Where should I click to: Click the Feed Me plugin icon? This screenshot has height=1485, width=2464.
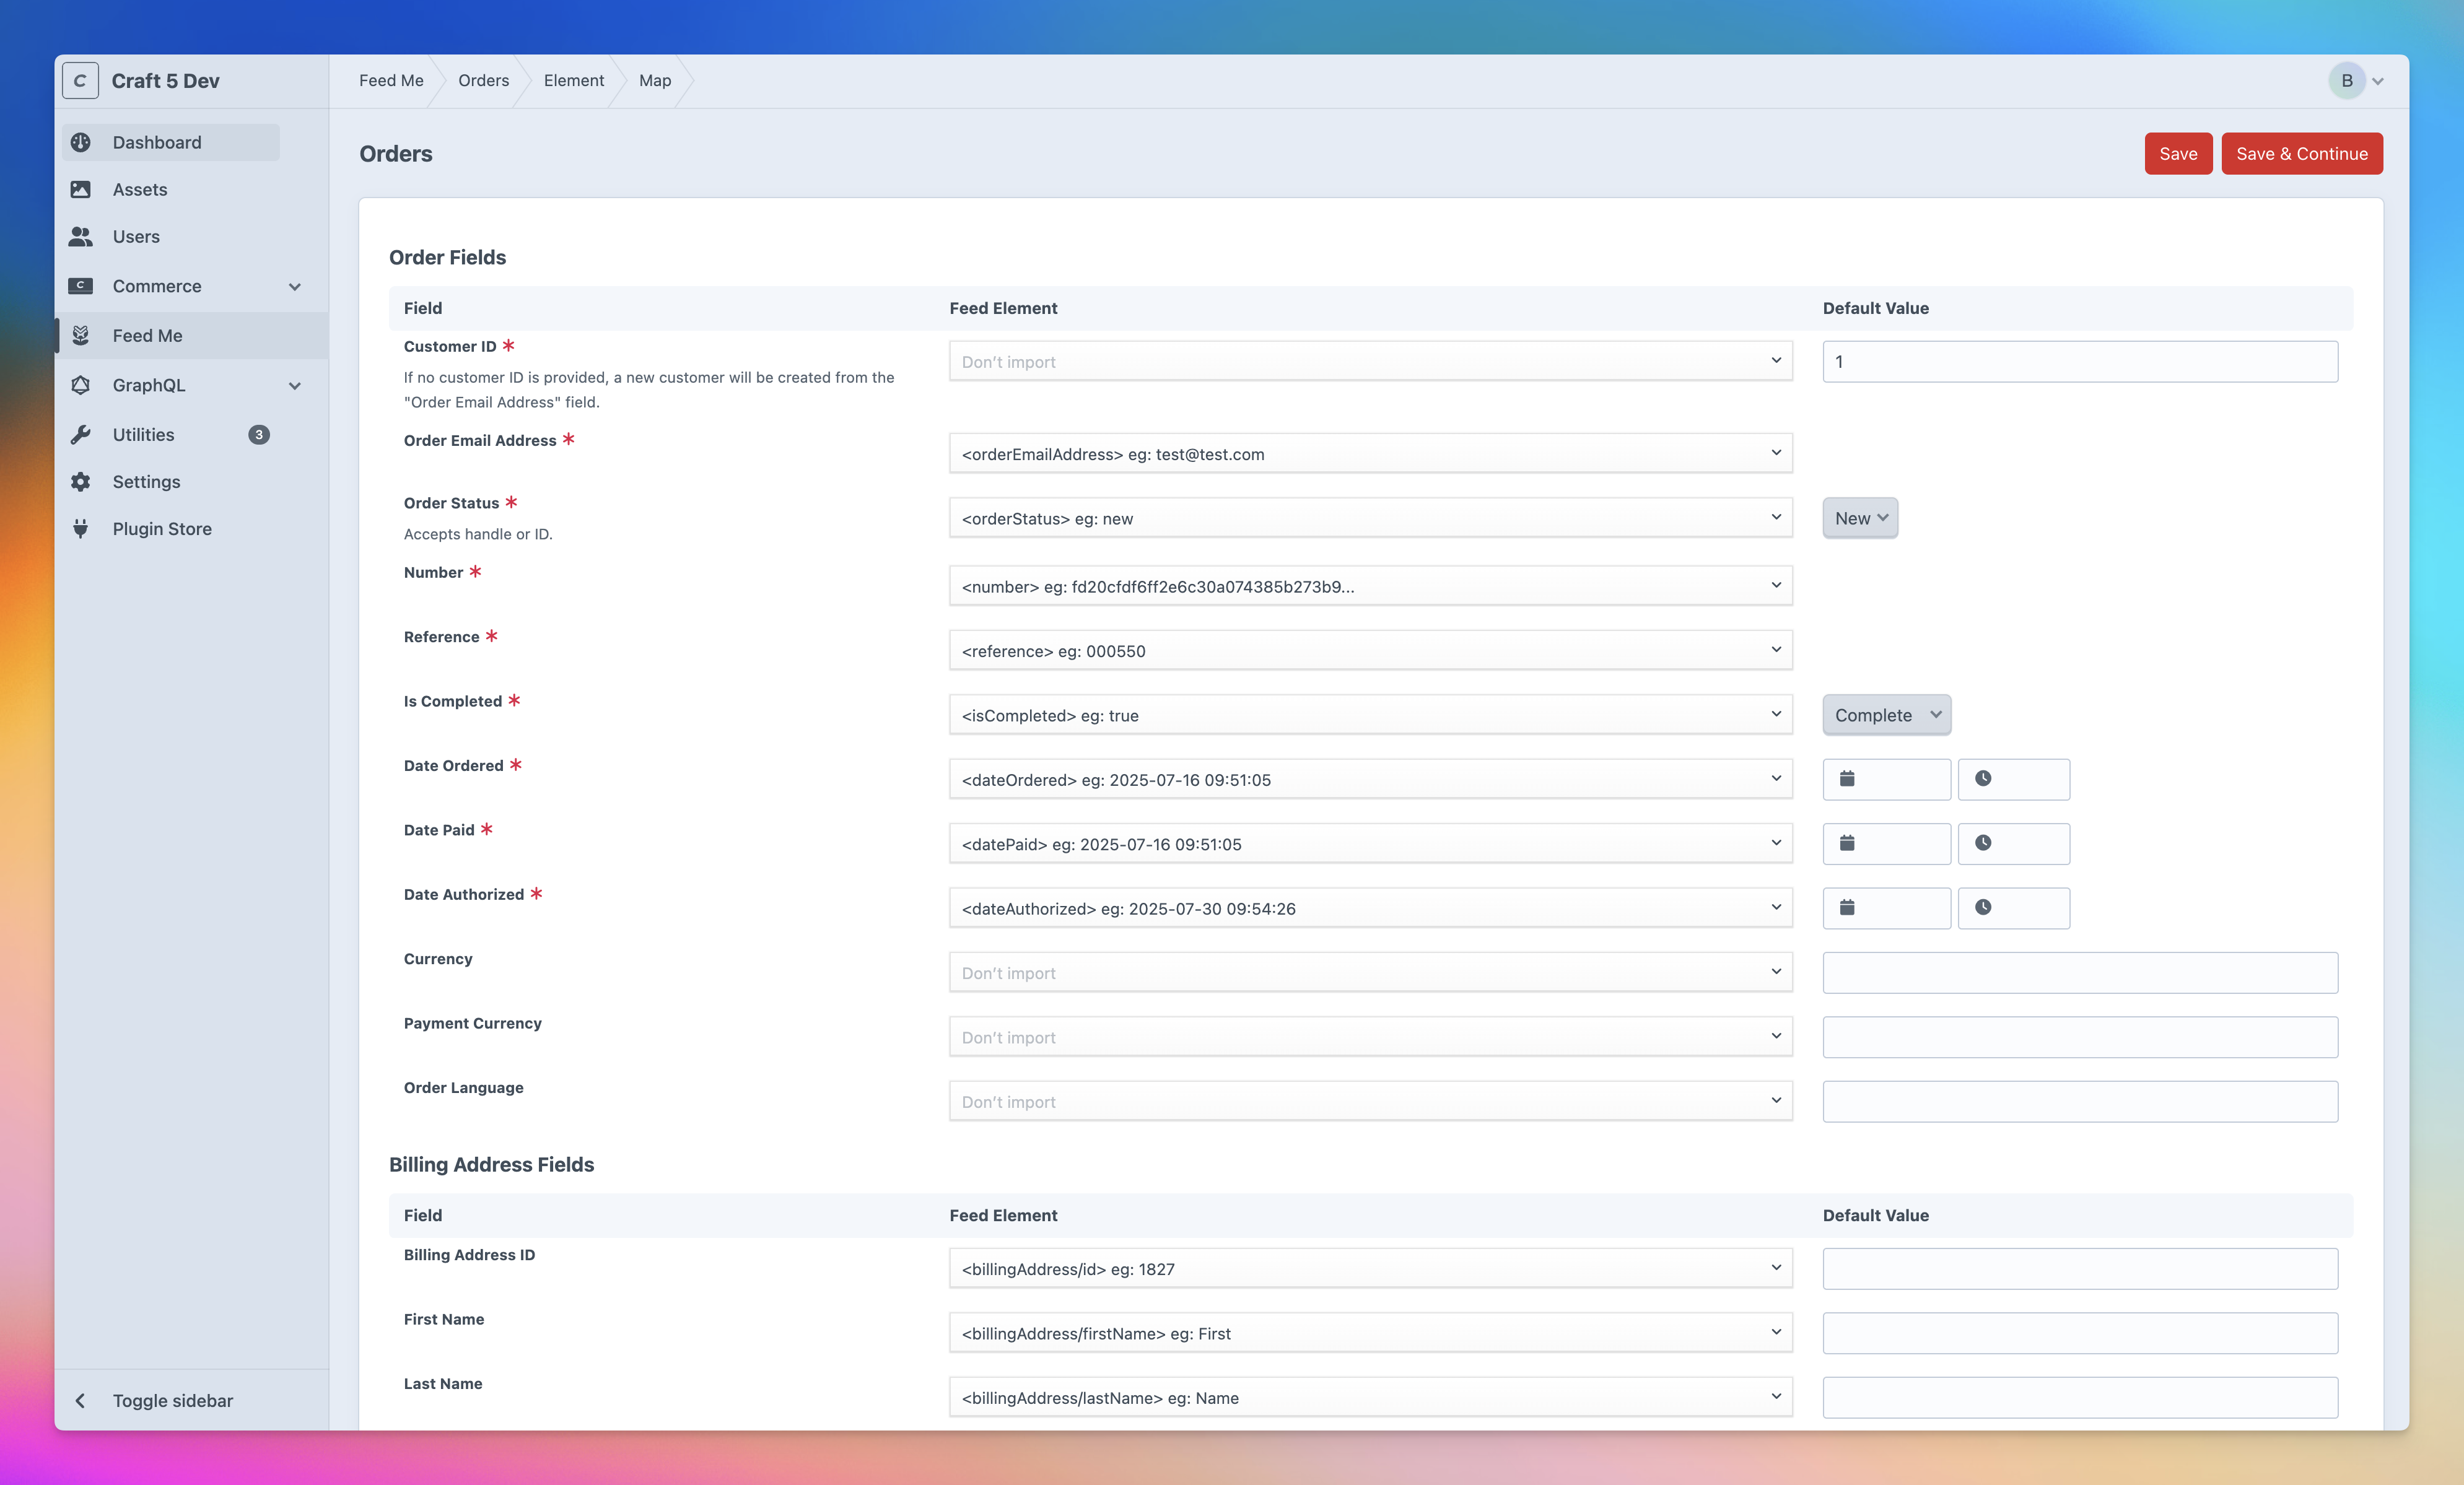point(81,335)
